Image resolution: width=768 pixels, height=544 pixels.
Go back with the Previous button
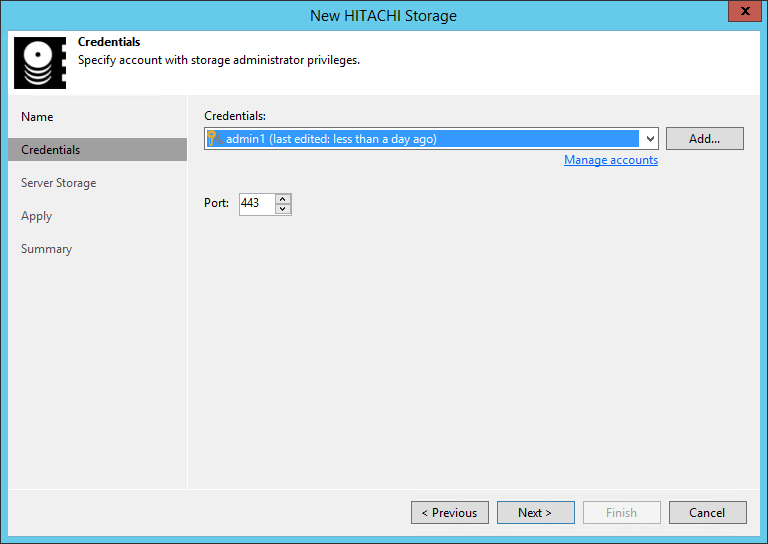[449, 513]
